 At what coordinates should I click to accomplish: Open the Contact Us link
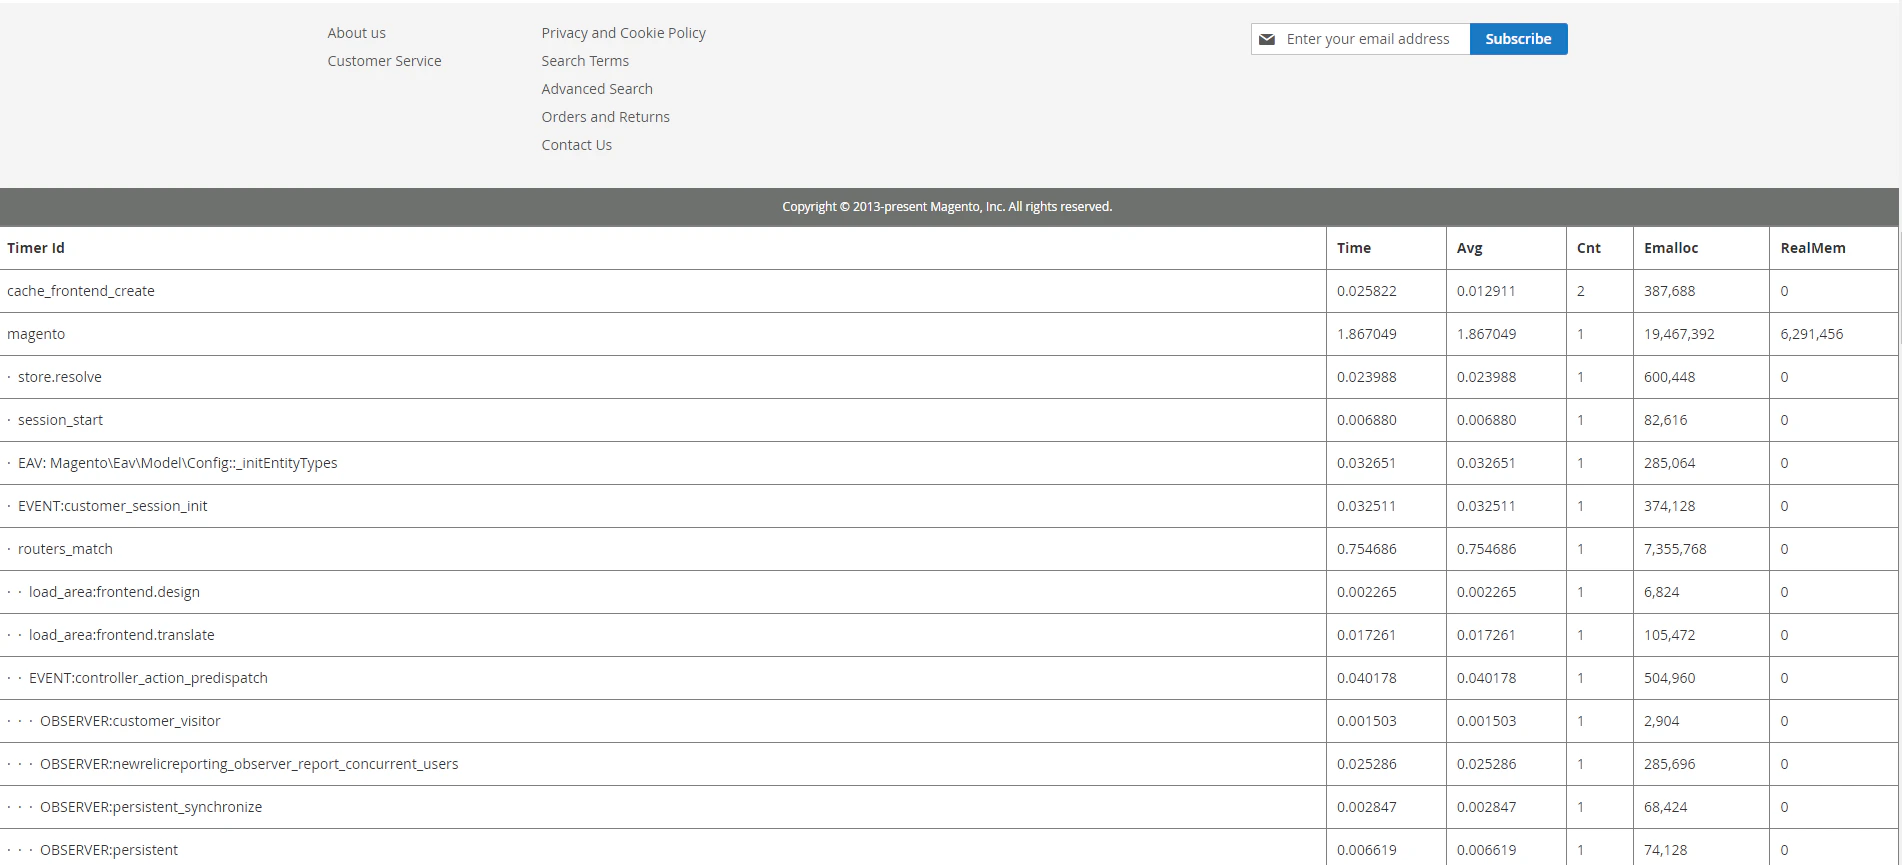(576, 145)
